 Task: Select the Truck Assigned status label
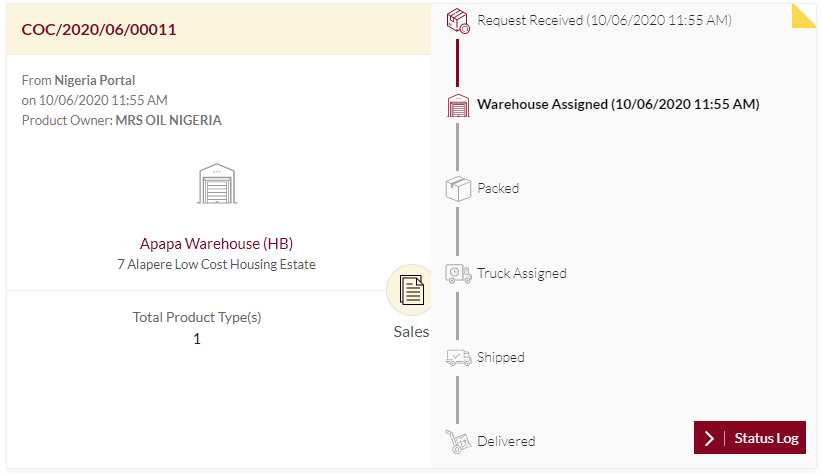(522, 273)
